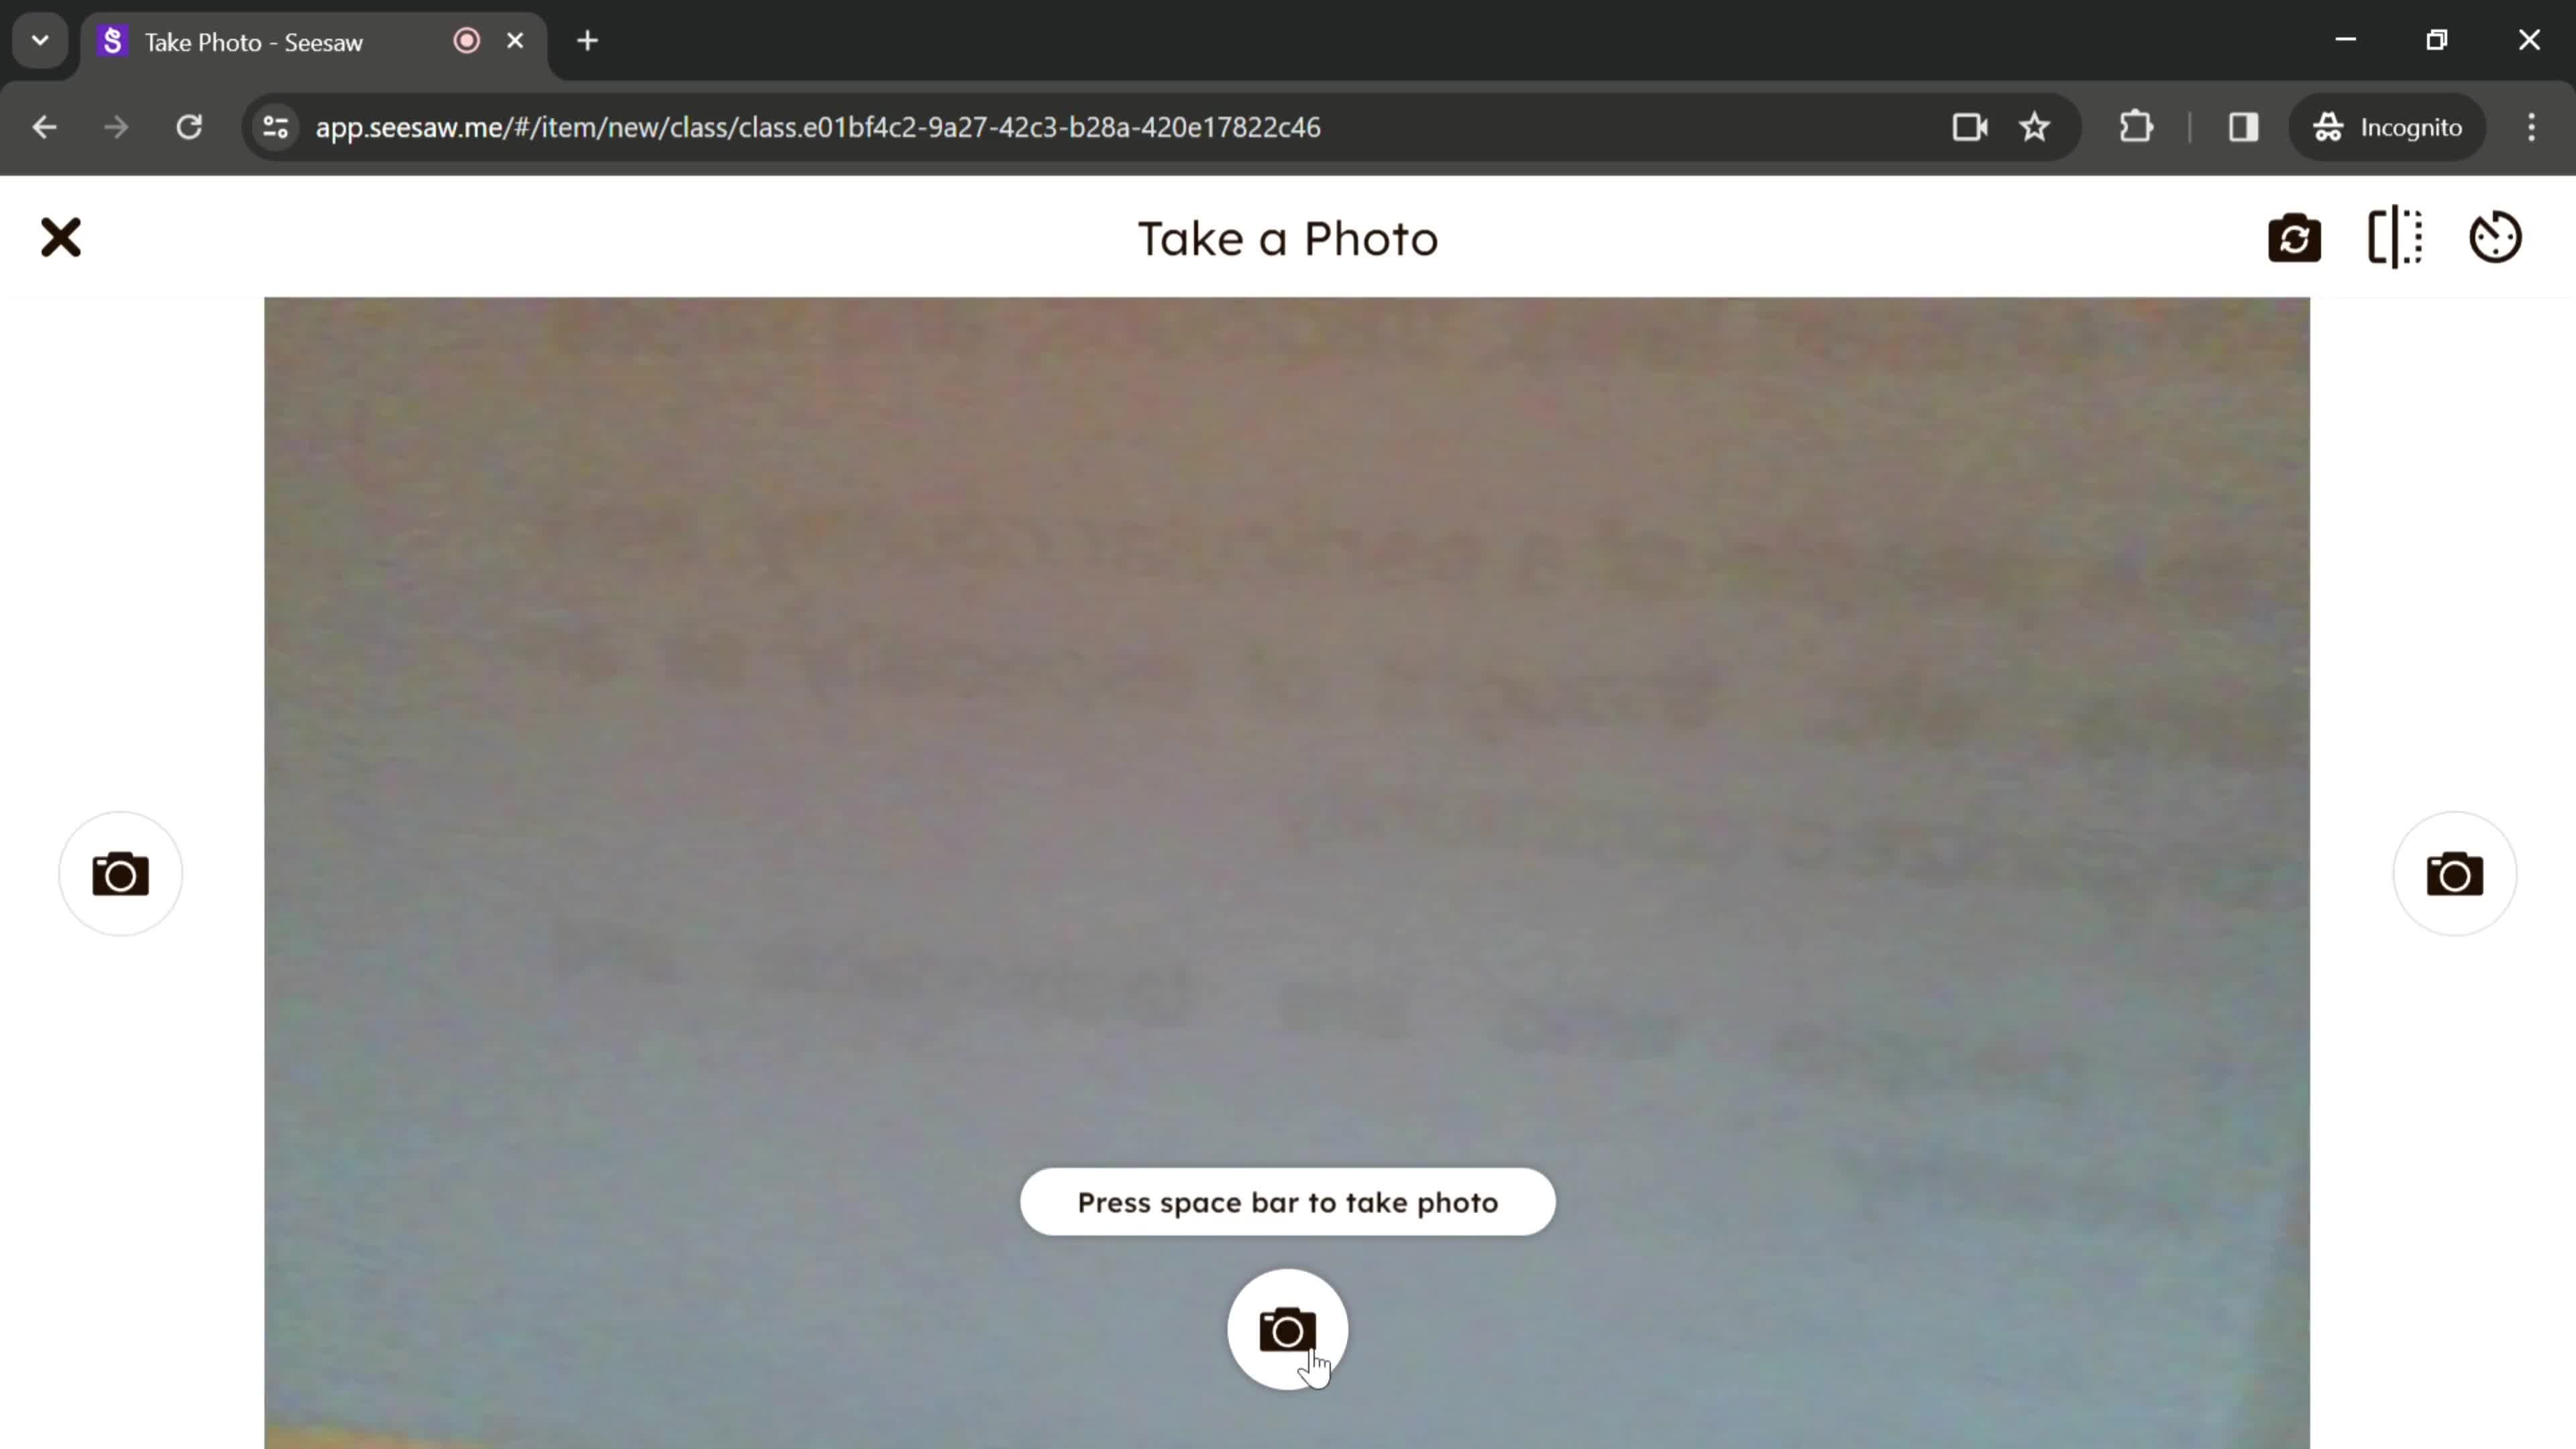
Task: View the camera preview live feed
Action: 1288,867
